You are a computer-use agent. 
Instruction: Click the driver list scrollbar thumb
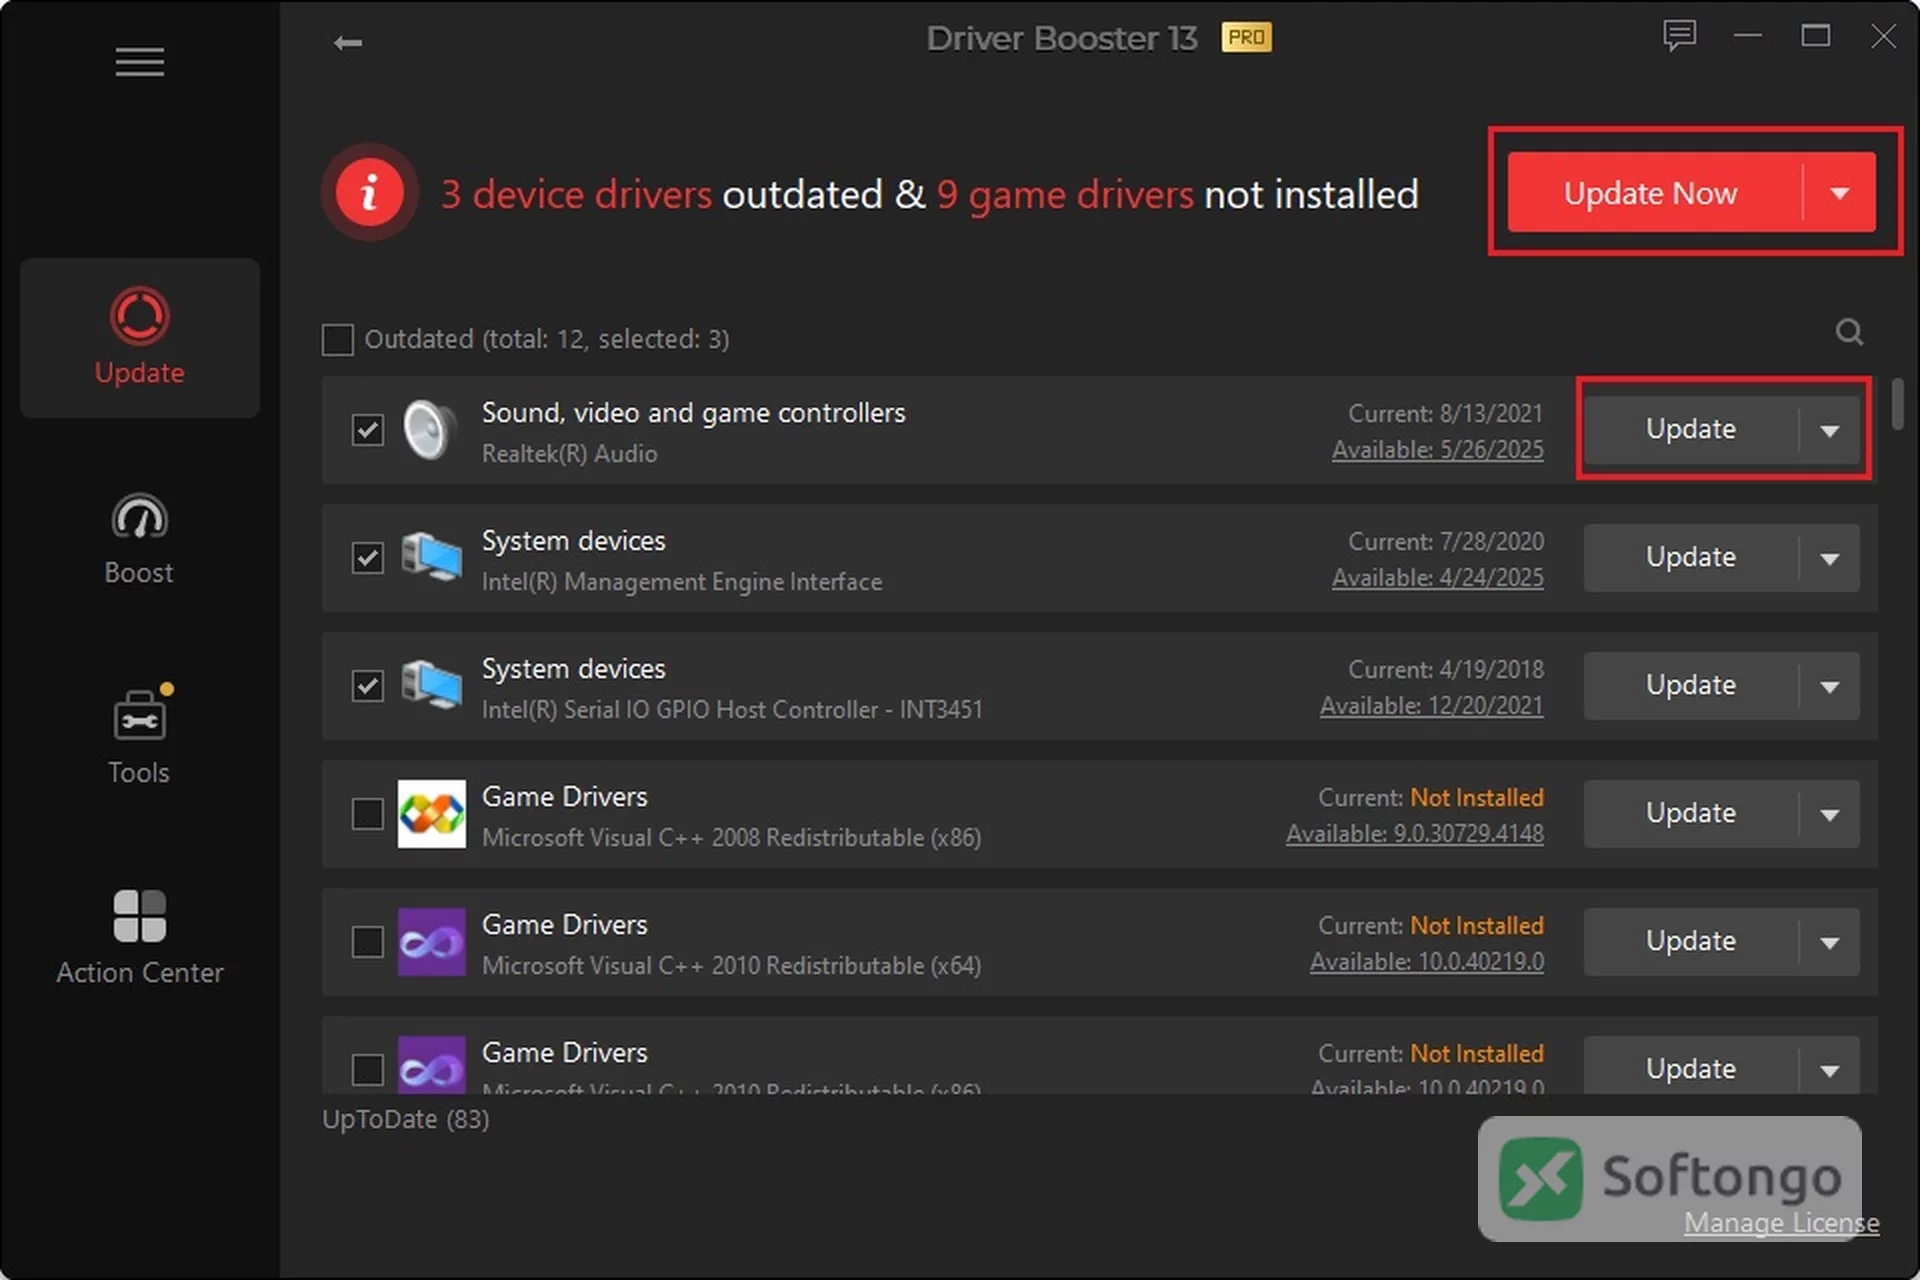click(x=1897, y=404)
